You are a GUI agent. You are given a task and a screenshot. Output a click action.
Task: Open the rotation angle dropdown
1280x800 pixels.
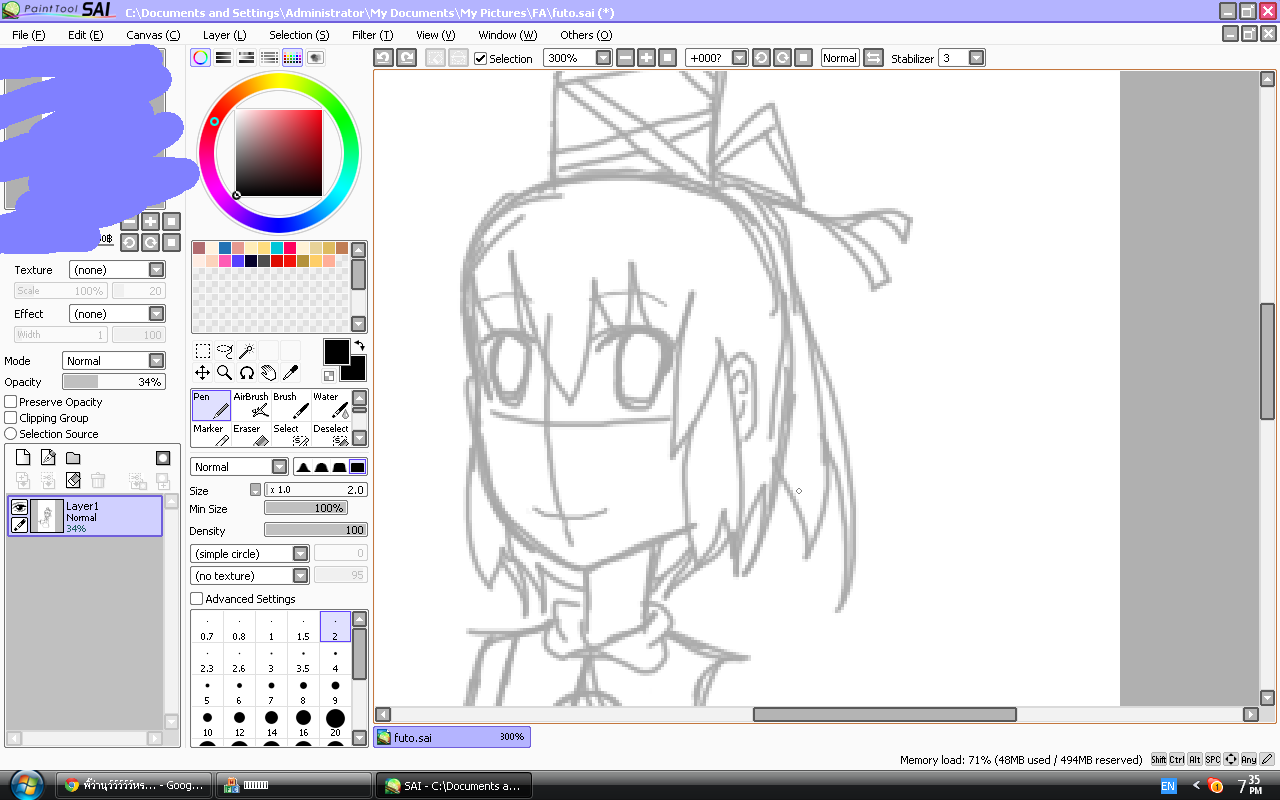pyautogui.click(x=739, y=58)
